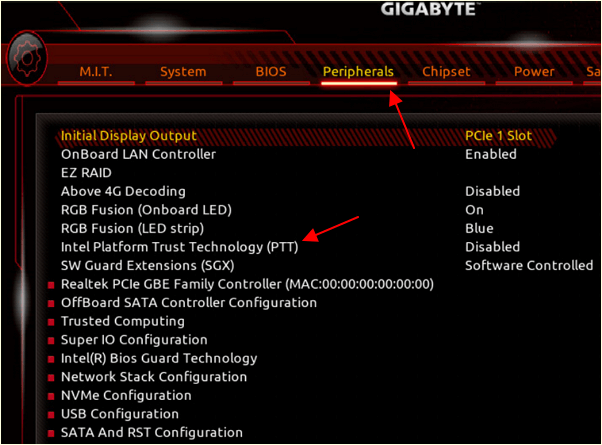Open NVMe Configuration submenu
This screenshot has width=602, height=445.
coord(126,395)
